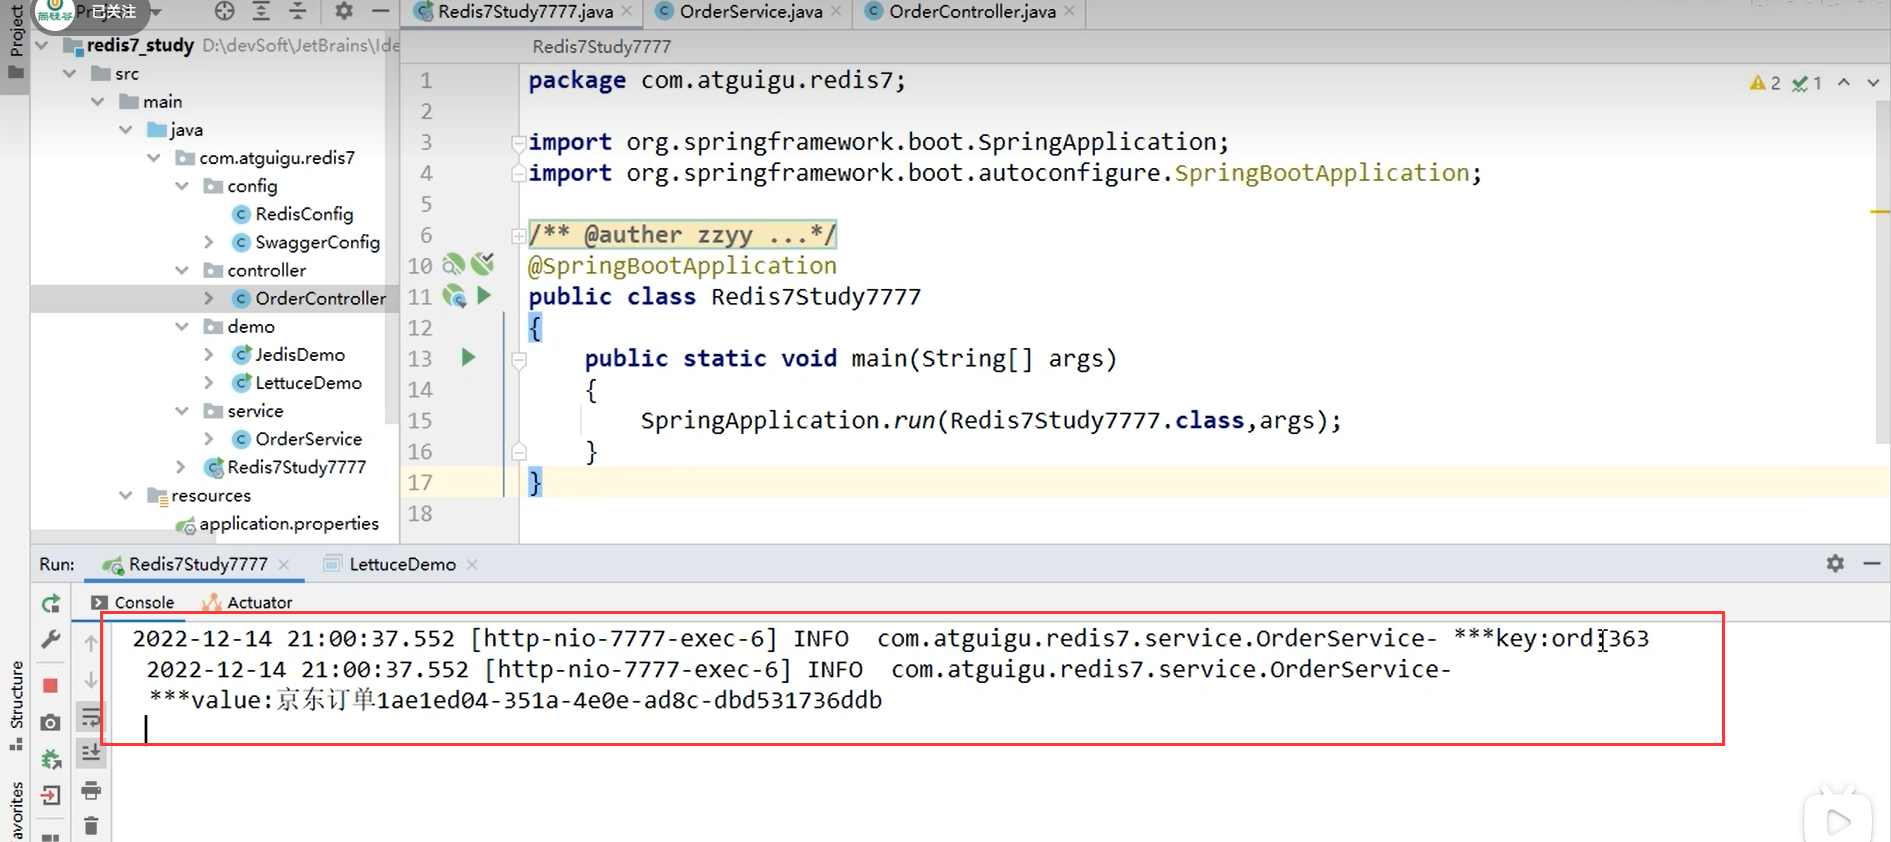
Task: Hide the Run panel with minus icon
Action: [x=1872, y=563]
